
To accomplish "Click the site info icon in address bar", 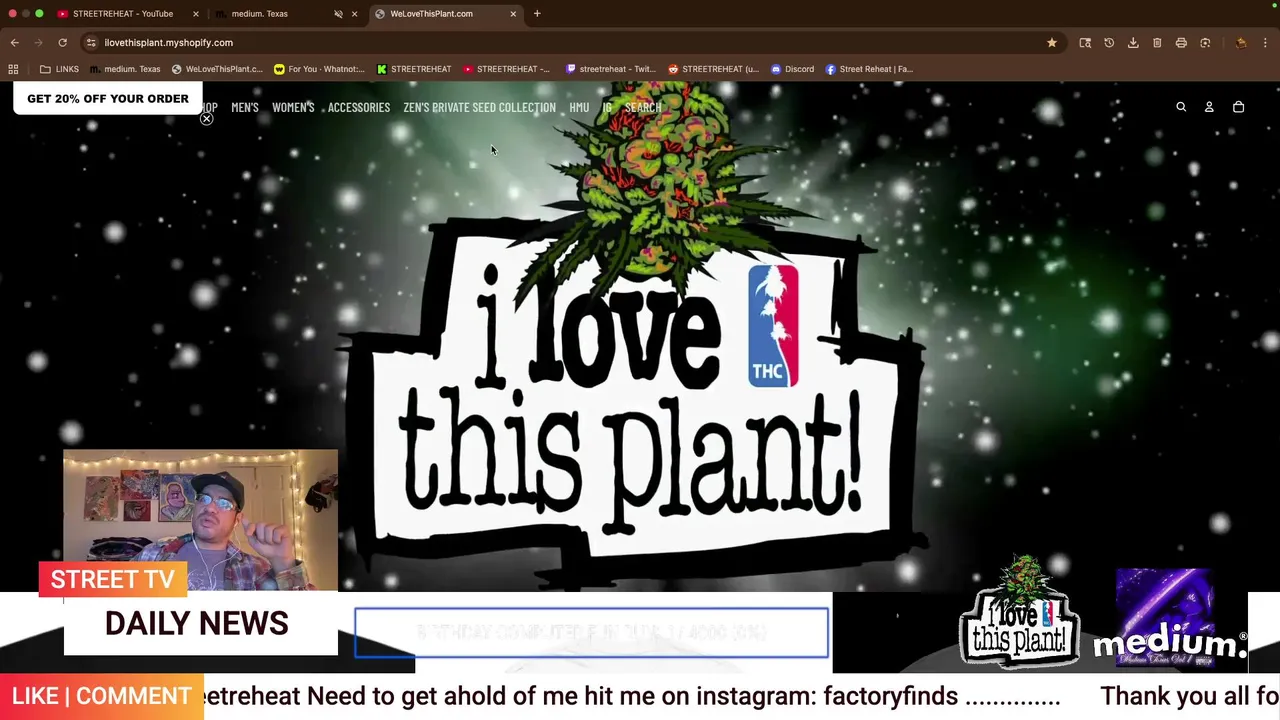I will click(91, 43).
